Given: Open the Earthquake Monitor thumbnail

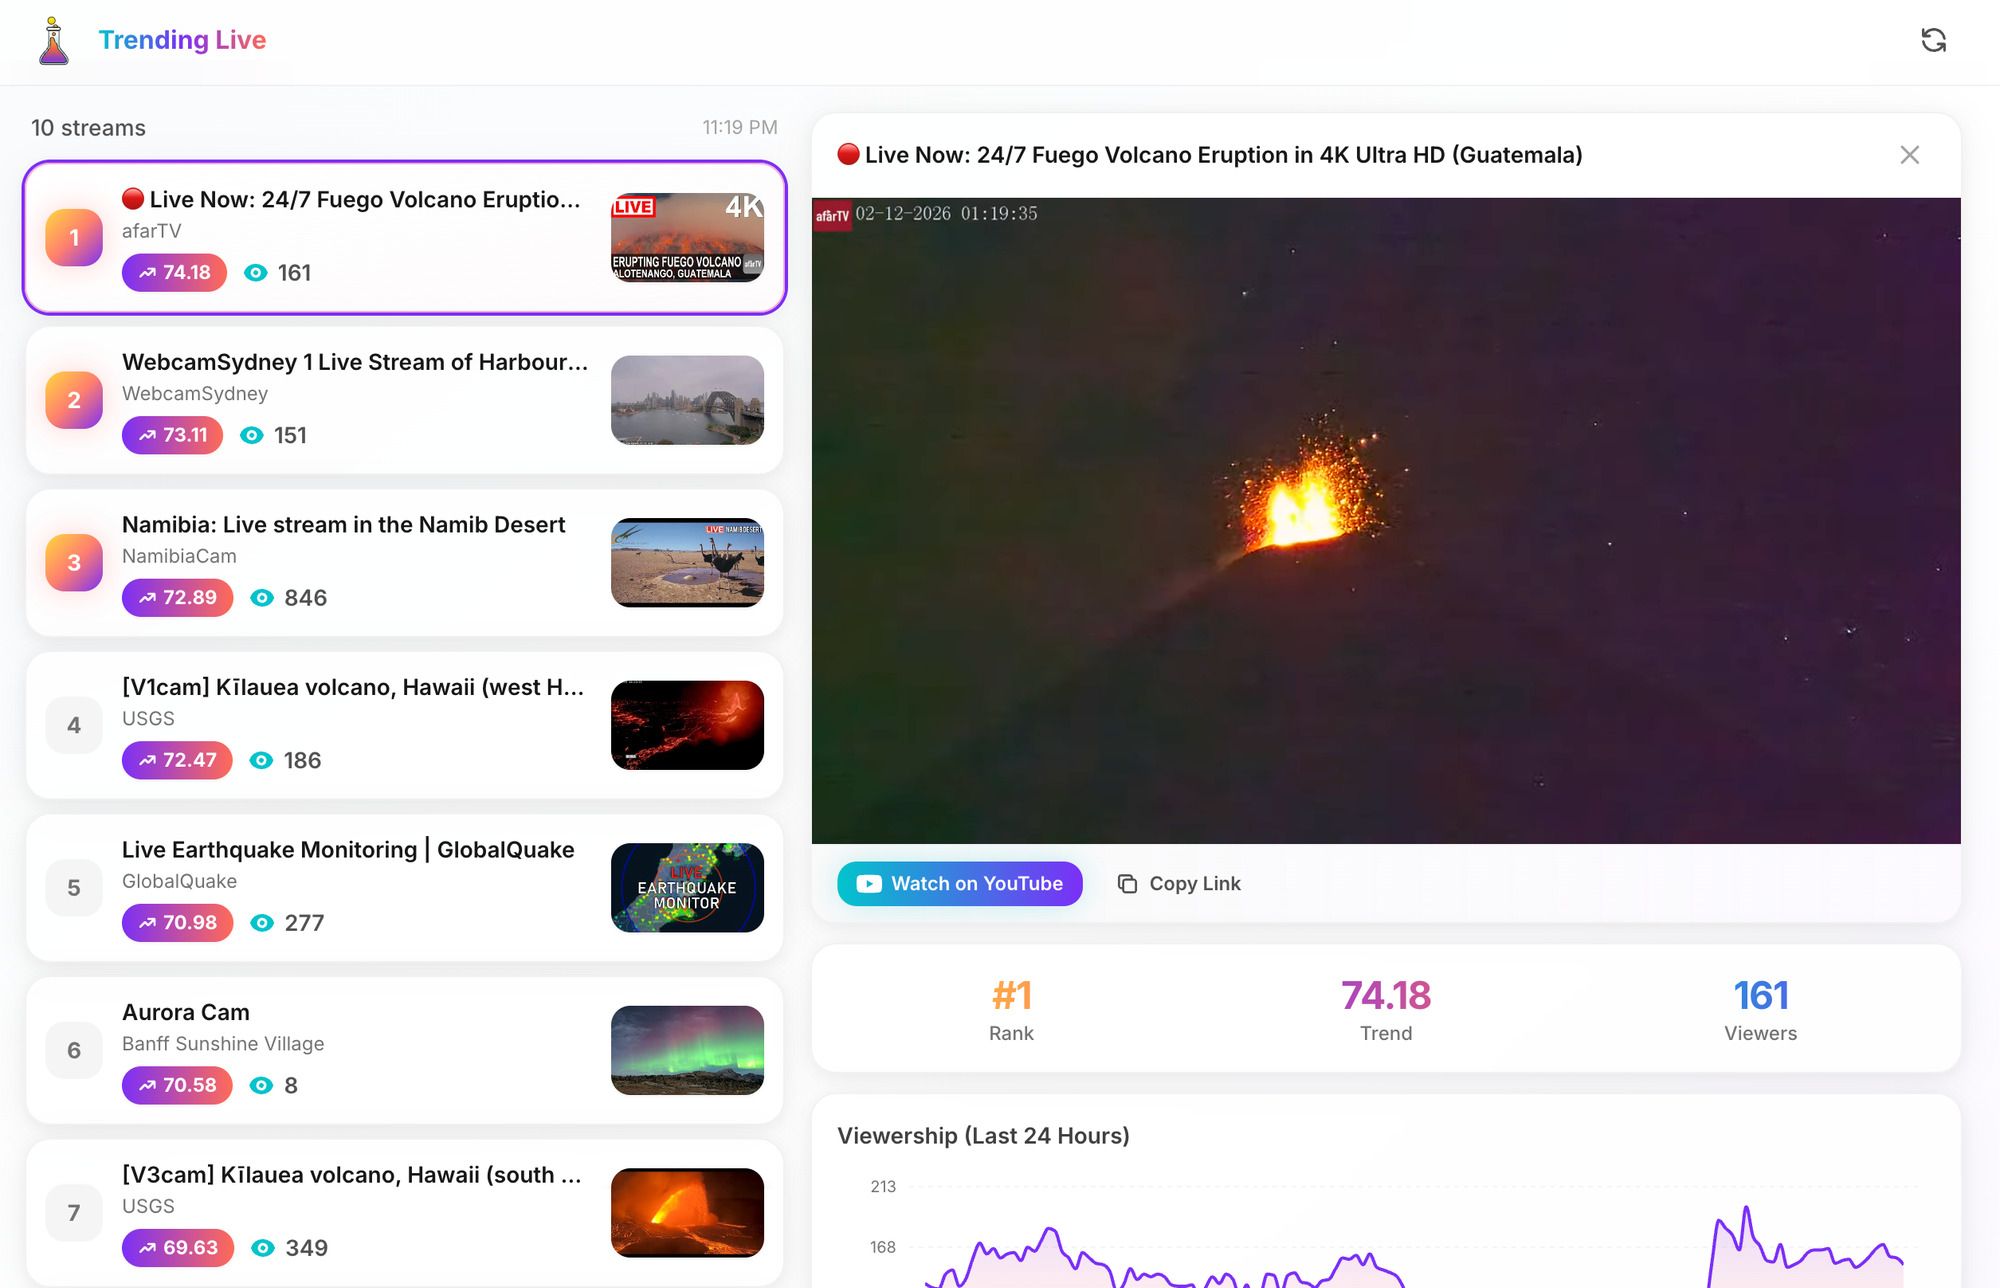Looking at the screenshot, I should coord(687,888).
